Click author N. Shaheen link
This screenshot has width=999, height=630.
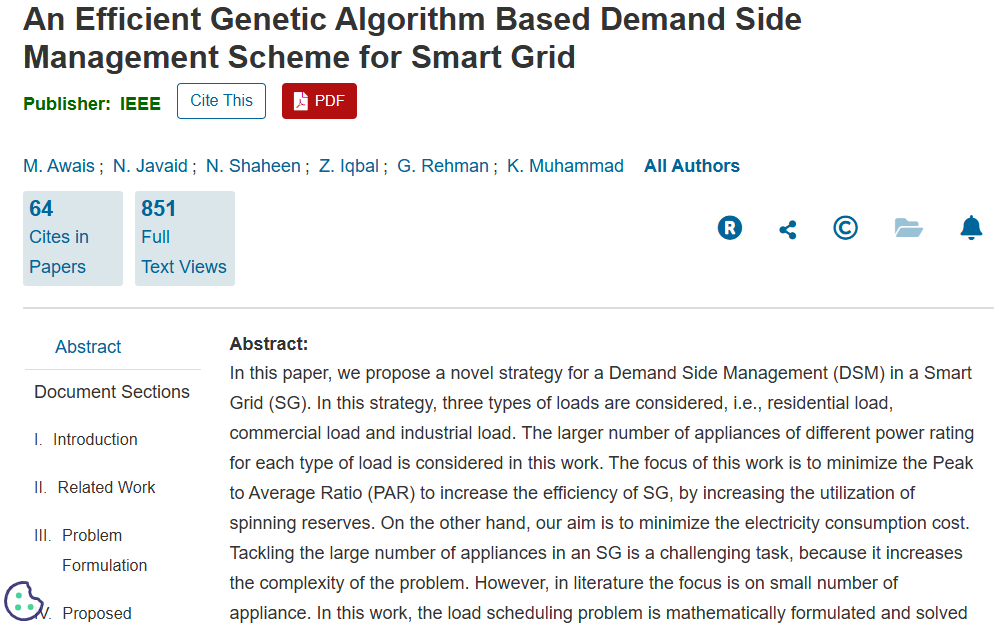(x=253, y=166)
